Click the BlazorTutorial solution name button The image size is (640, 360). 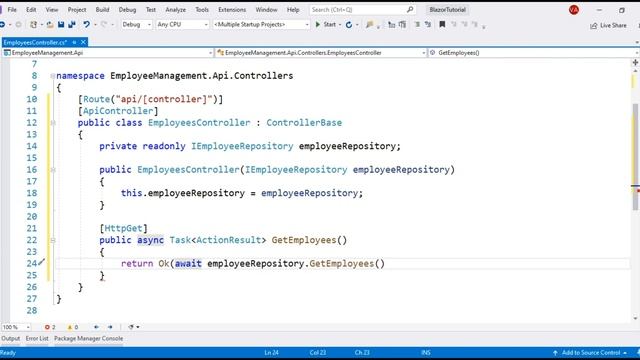447,9
